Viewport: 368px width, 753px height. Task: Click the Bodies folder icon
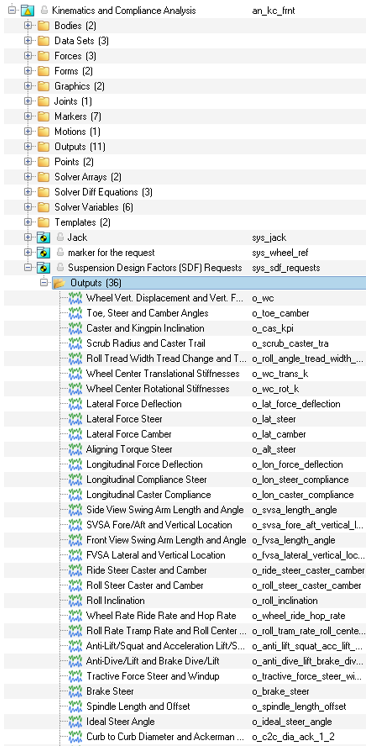(x=43, y=25)
